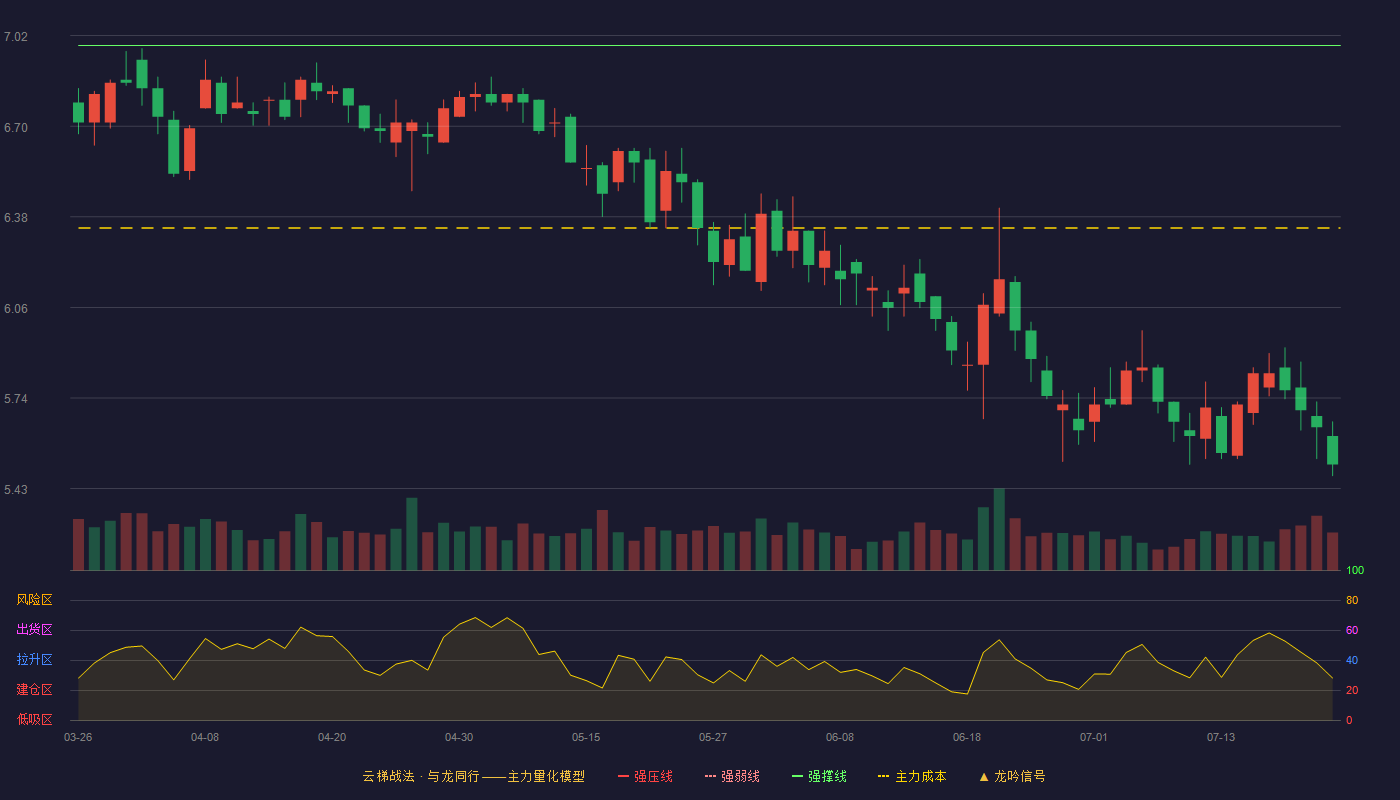Click the 拉升区 zone label
The width and height of the screenshot is (1400, 800).
[34, 660]
